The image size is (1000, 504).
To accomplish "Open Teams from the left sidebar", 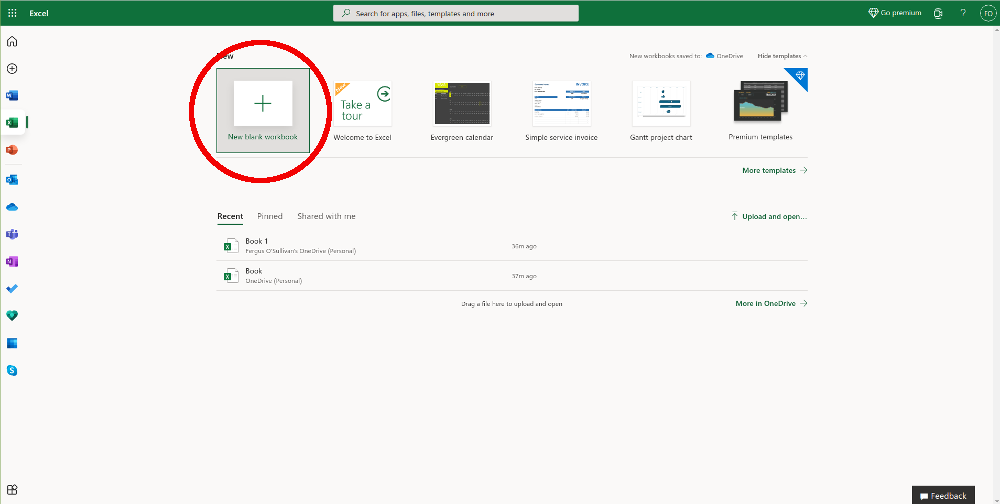I will 12,234.
